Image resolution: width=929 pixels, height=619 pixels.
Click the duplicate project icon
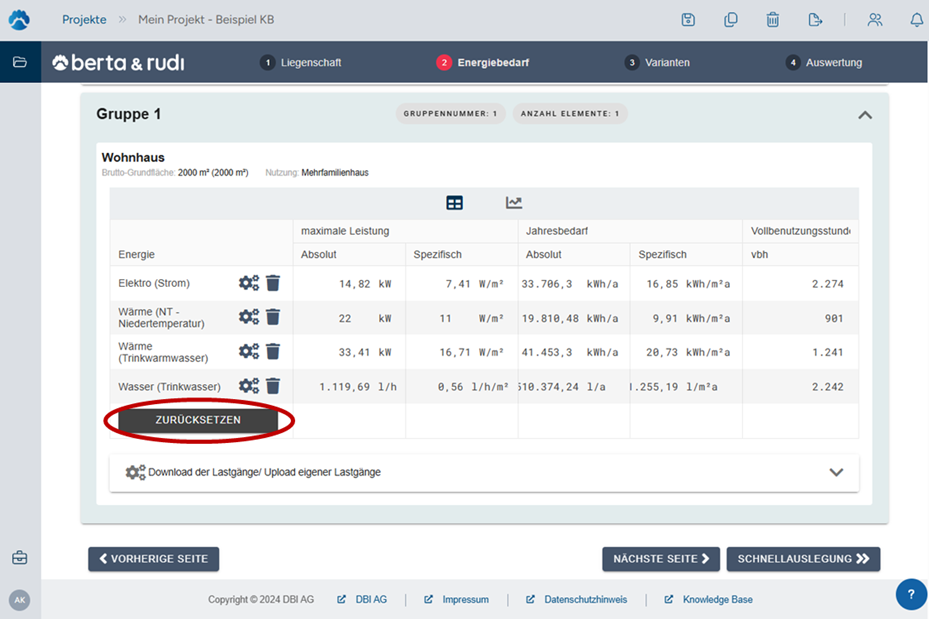(x=731, y=20)
